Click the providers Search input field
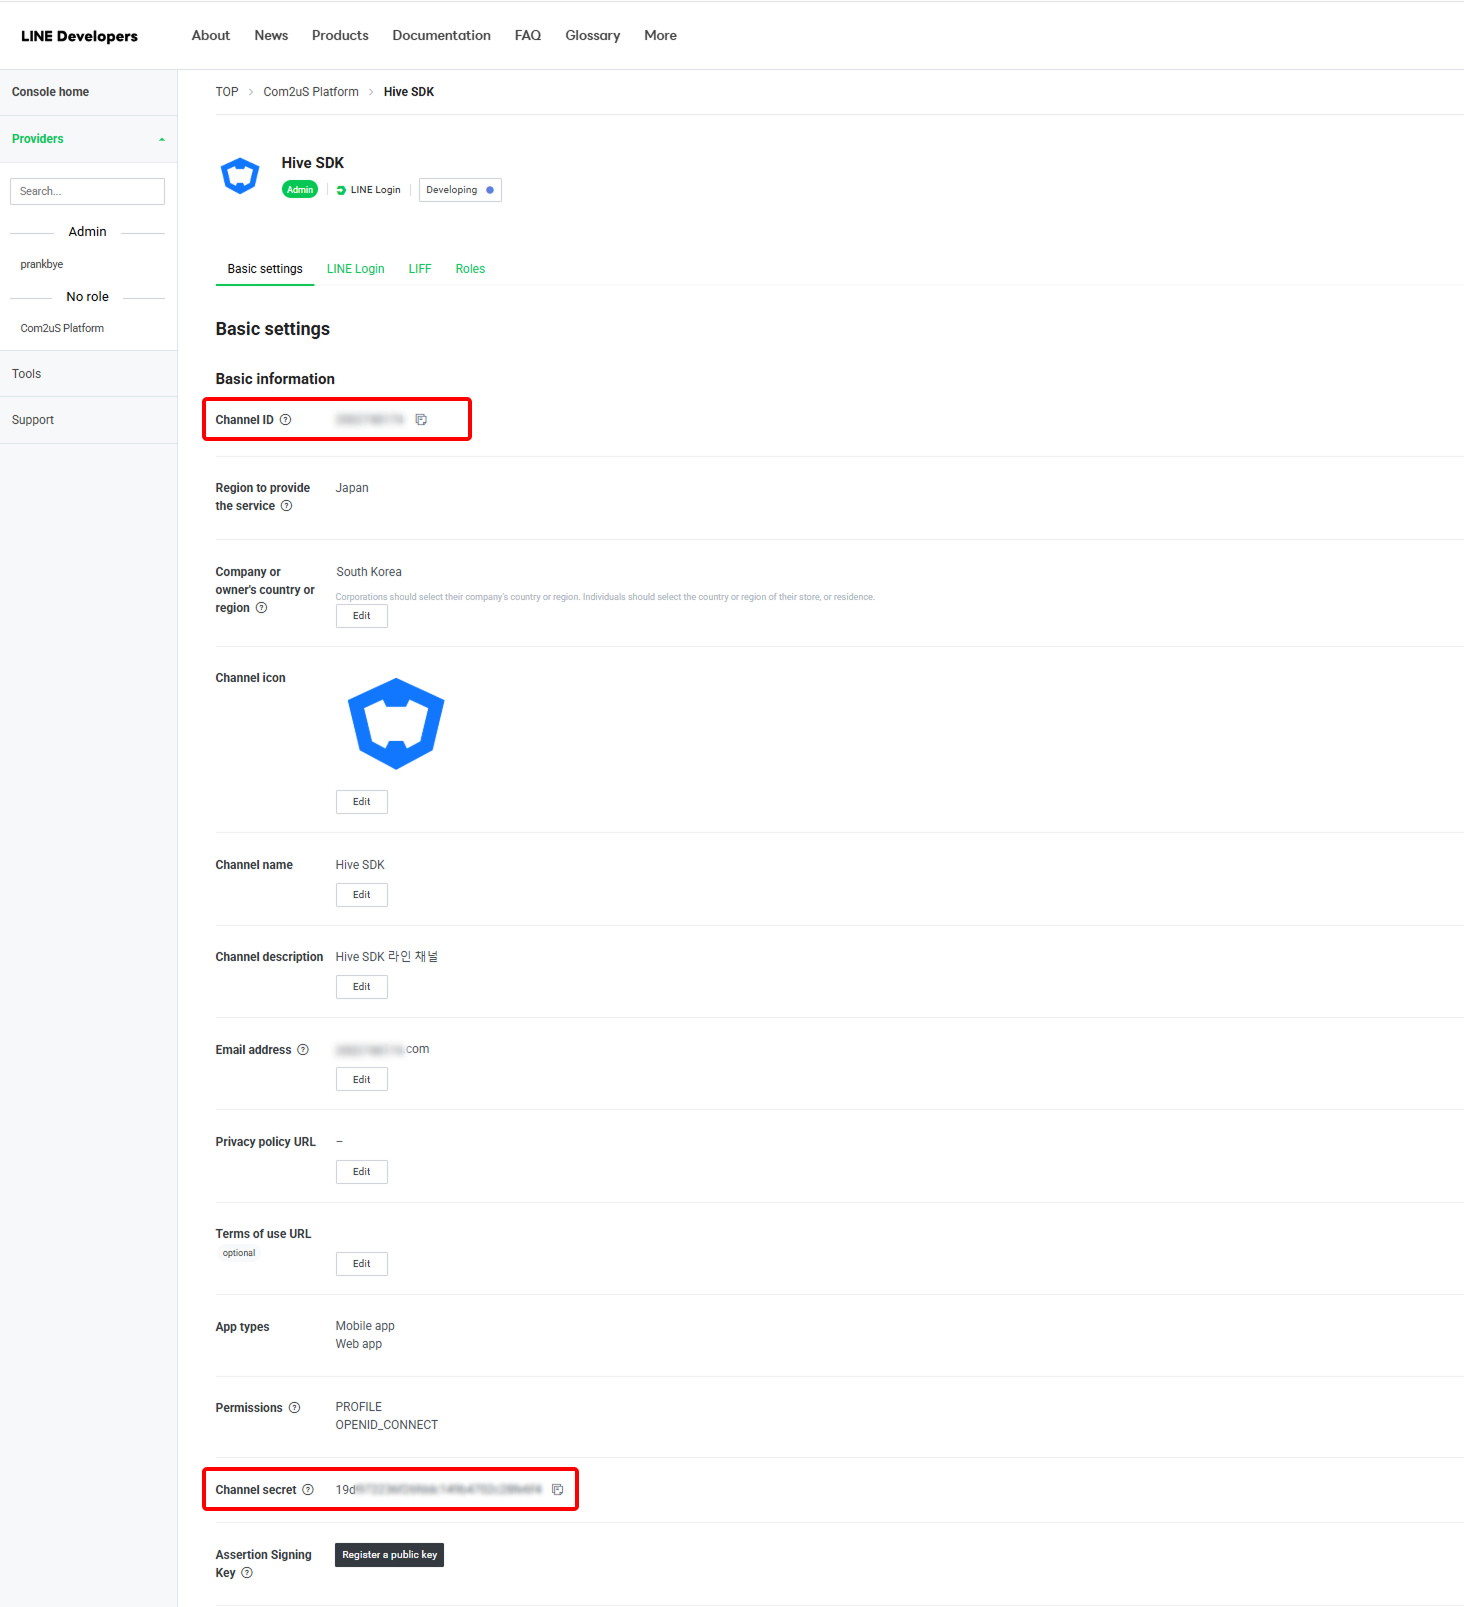 [x=87, y=191]
